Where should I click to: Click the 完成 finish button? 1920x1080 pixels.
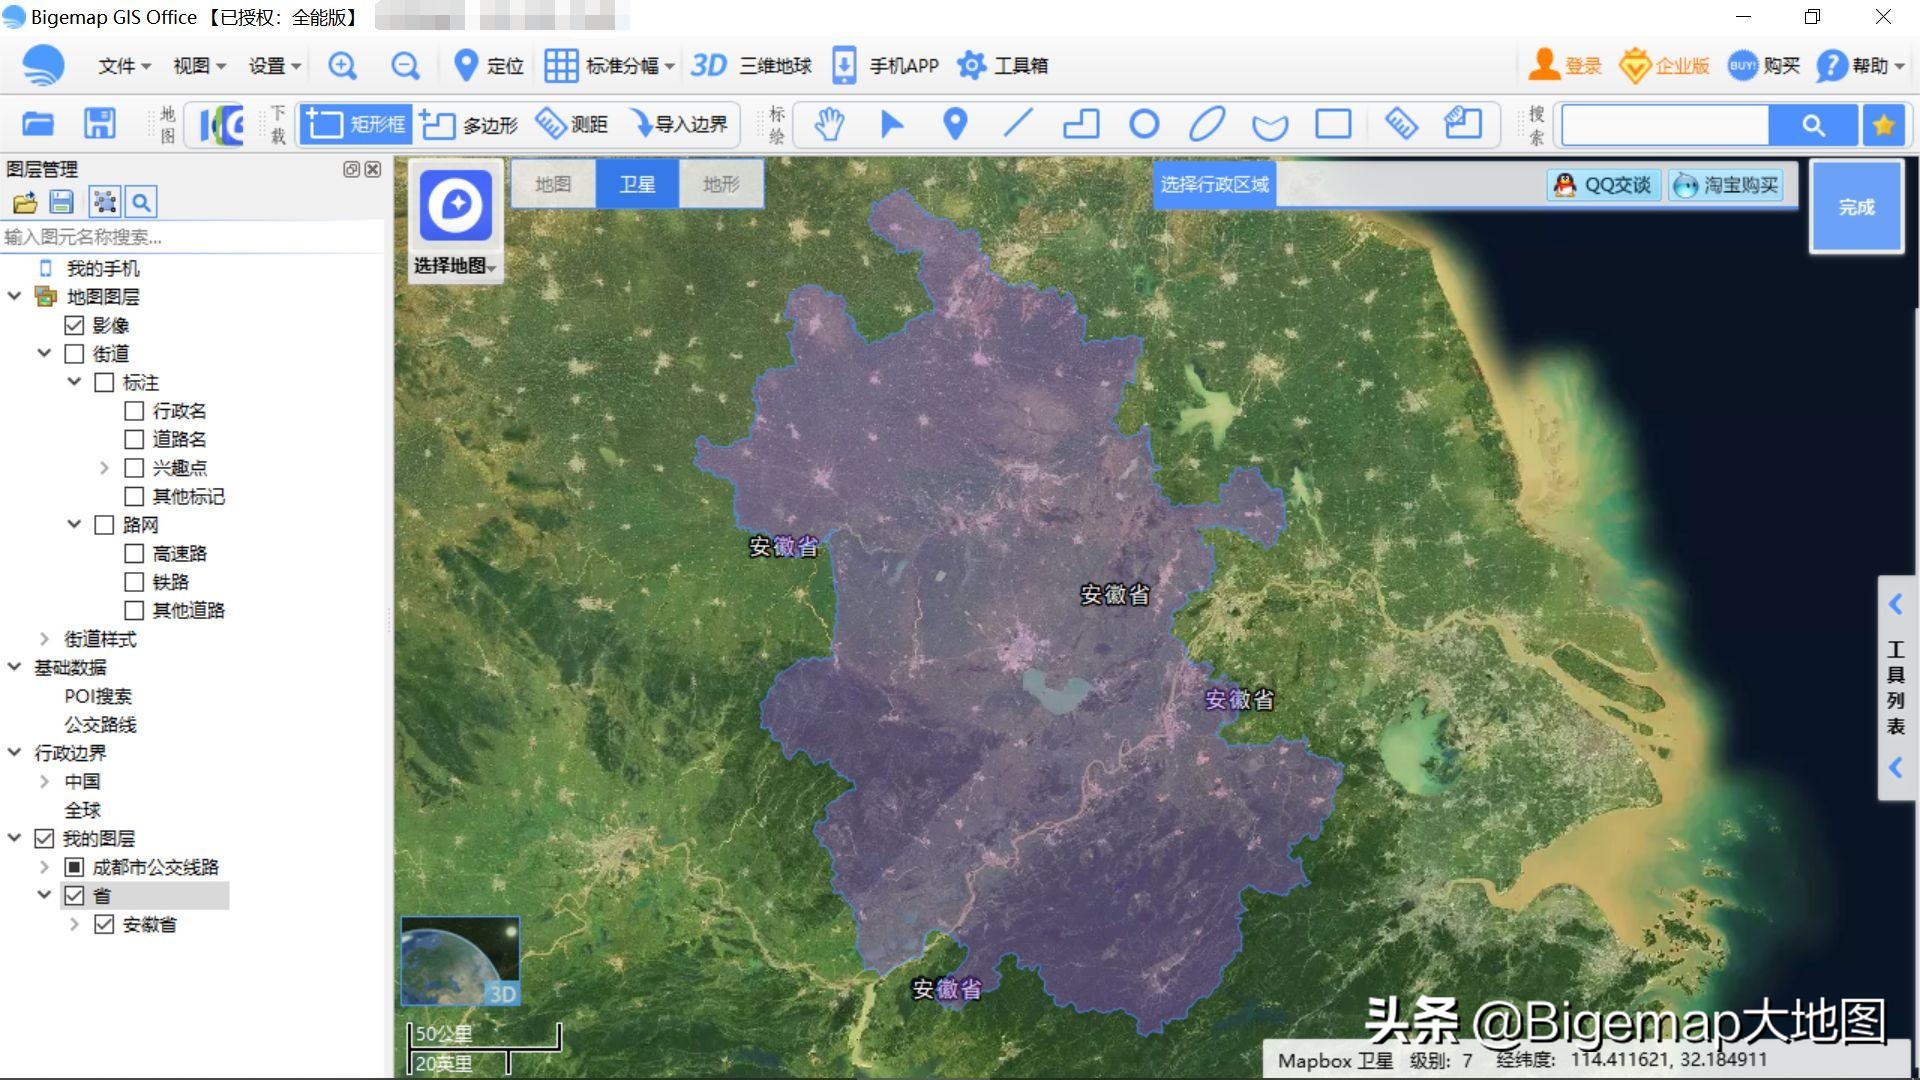click(1856, 206)
